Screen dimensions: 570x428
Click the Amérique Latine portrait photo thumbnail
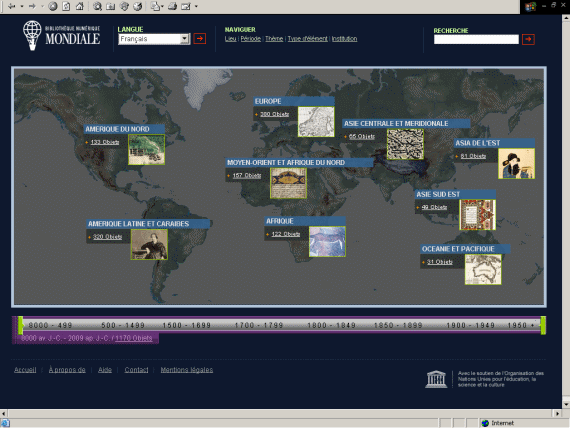[149, 244]
